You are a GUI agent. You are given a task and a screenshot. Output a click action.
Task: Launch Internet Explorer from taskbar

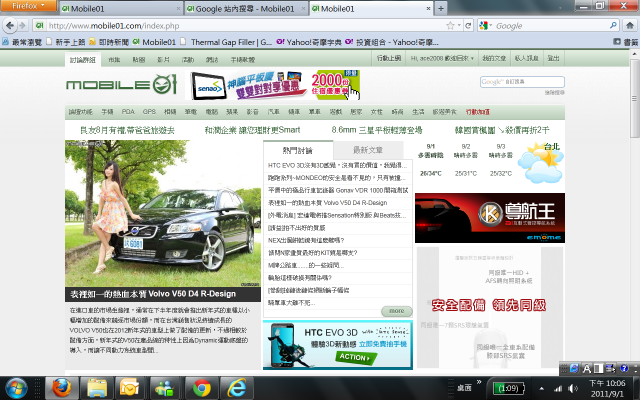[237, 388]
